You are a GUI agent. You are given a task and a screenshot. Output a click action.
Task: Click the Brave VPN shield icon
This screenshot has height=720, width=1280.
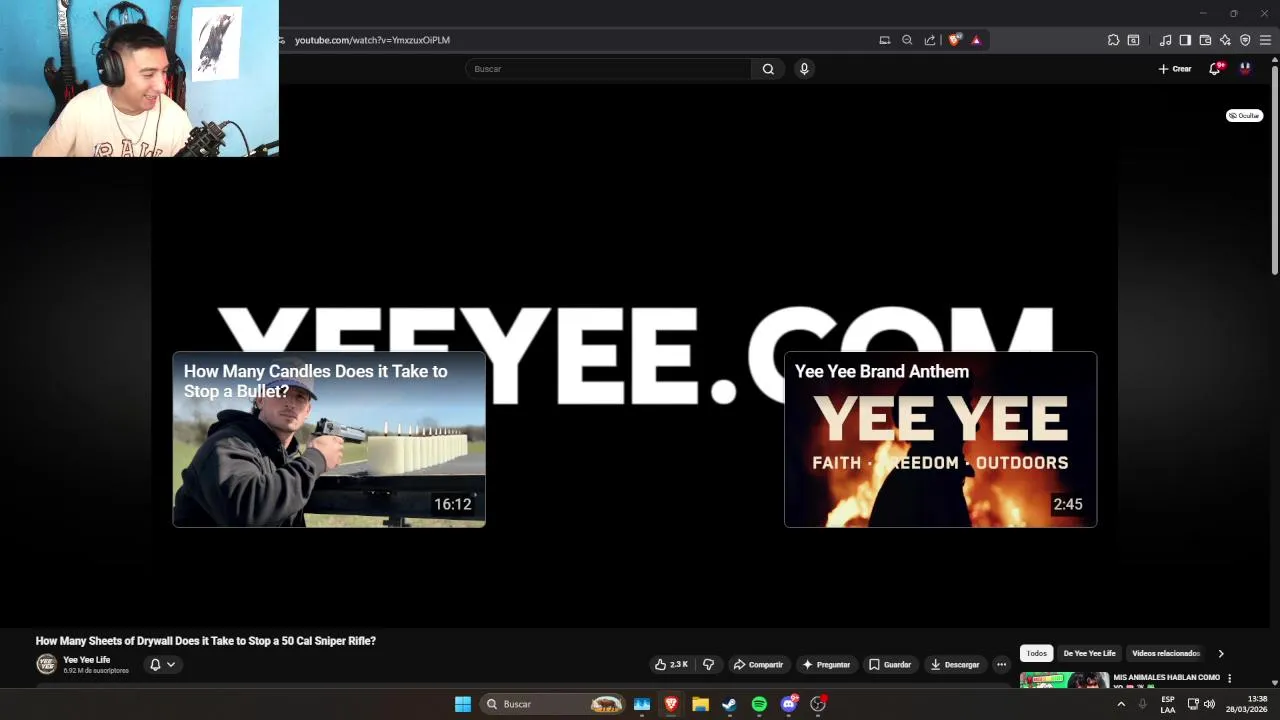pyautogui.click(x=1245, y=40)
